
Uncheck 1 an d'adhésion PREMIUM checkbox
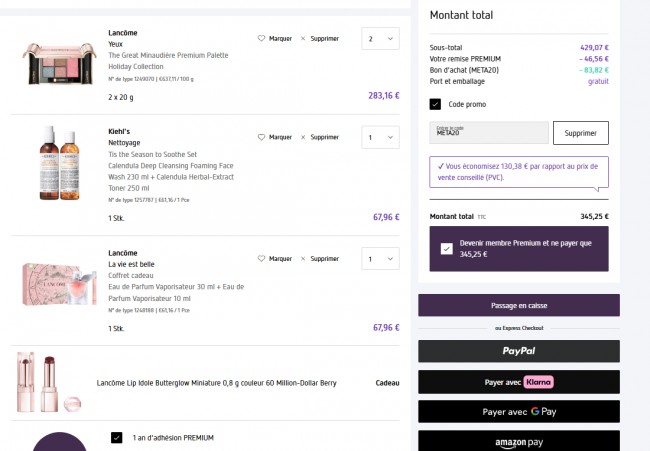pos(116,437)
